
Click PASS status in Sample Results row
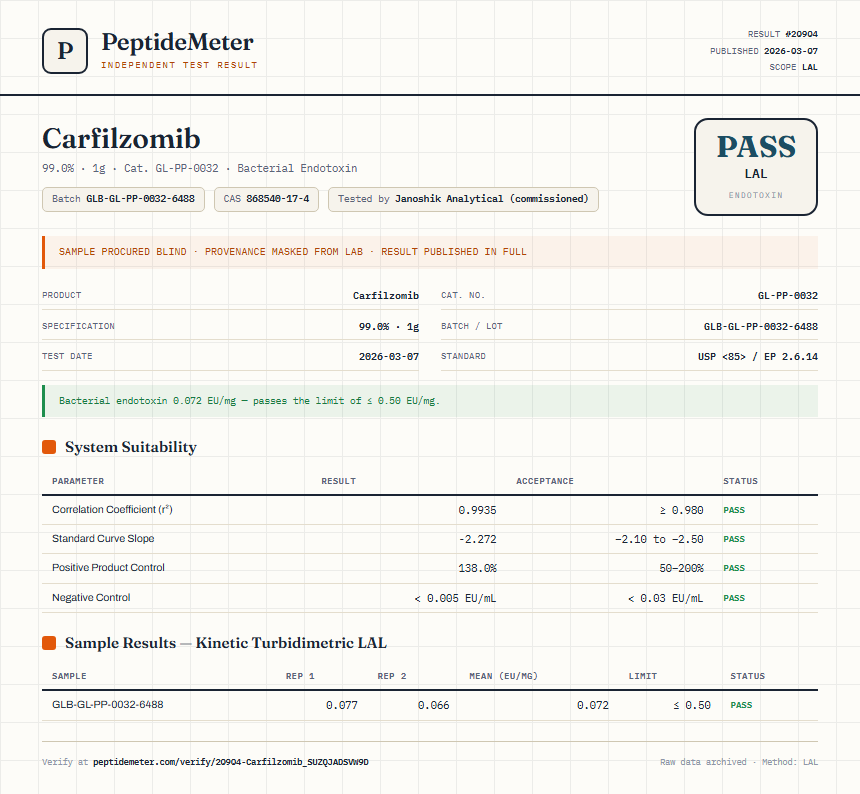pyautogui.click(x=741, y=705)
